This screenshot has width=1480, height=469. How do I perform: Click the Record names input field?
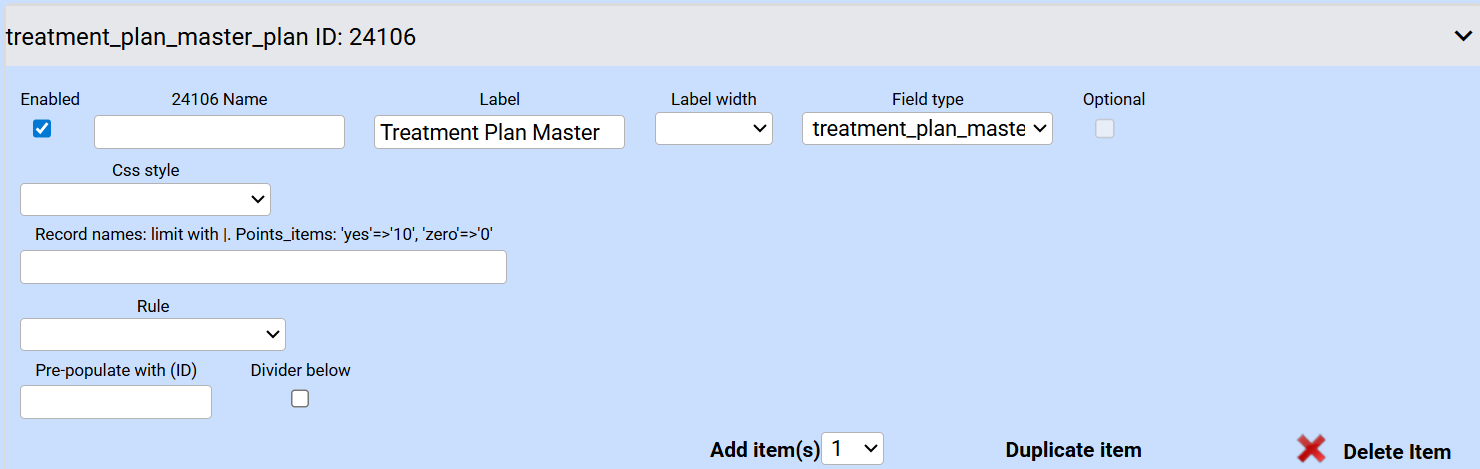[263, 267]
